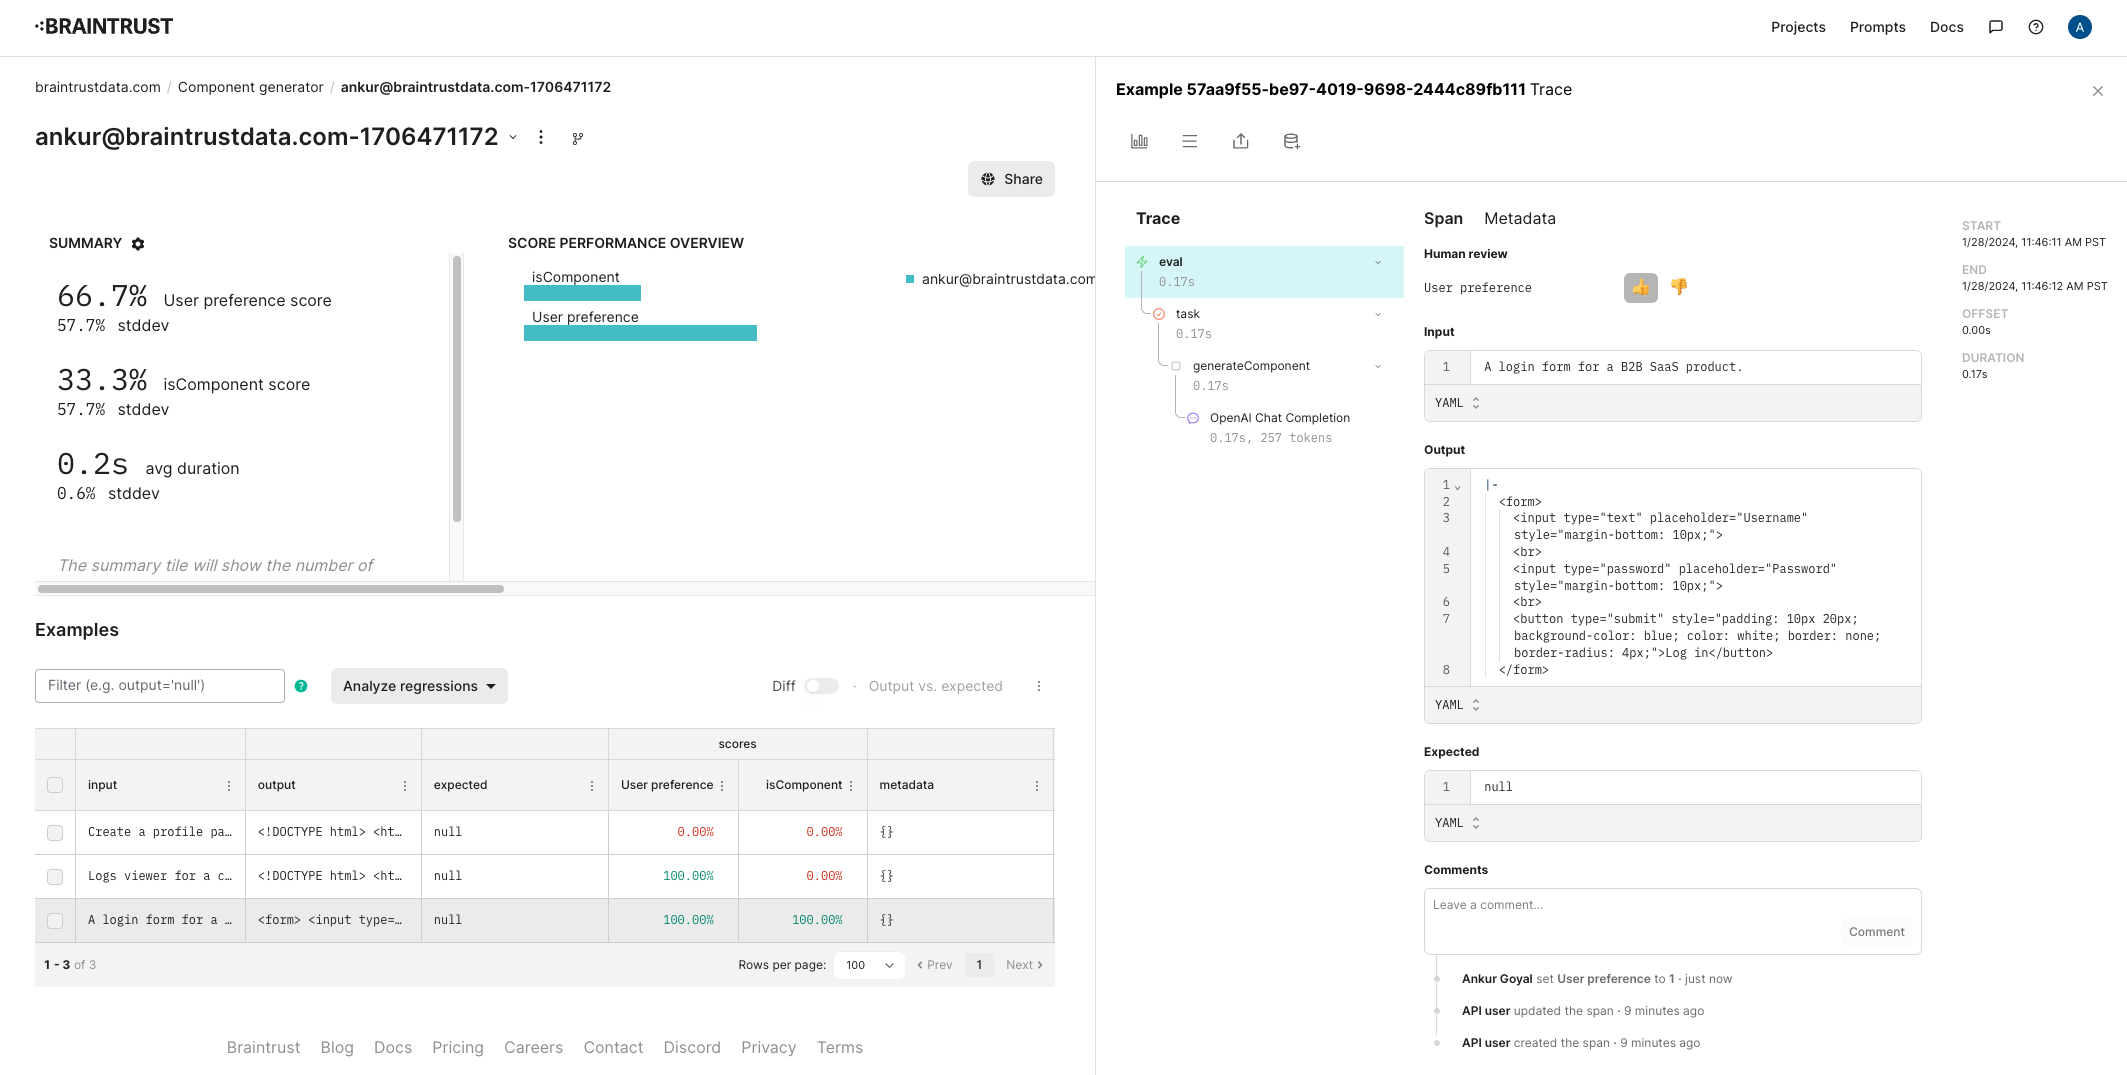Select the Logs viewer row checkbox
The width and height of the screenshot is (2127, 1075).
pos(55,876)
